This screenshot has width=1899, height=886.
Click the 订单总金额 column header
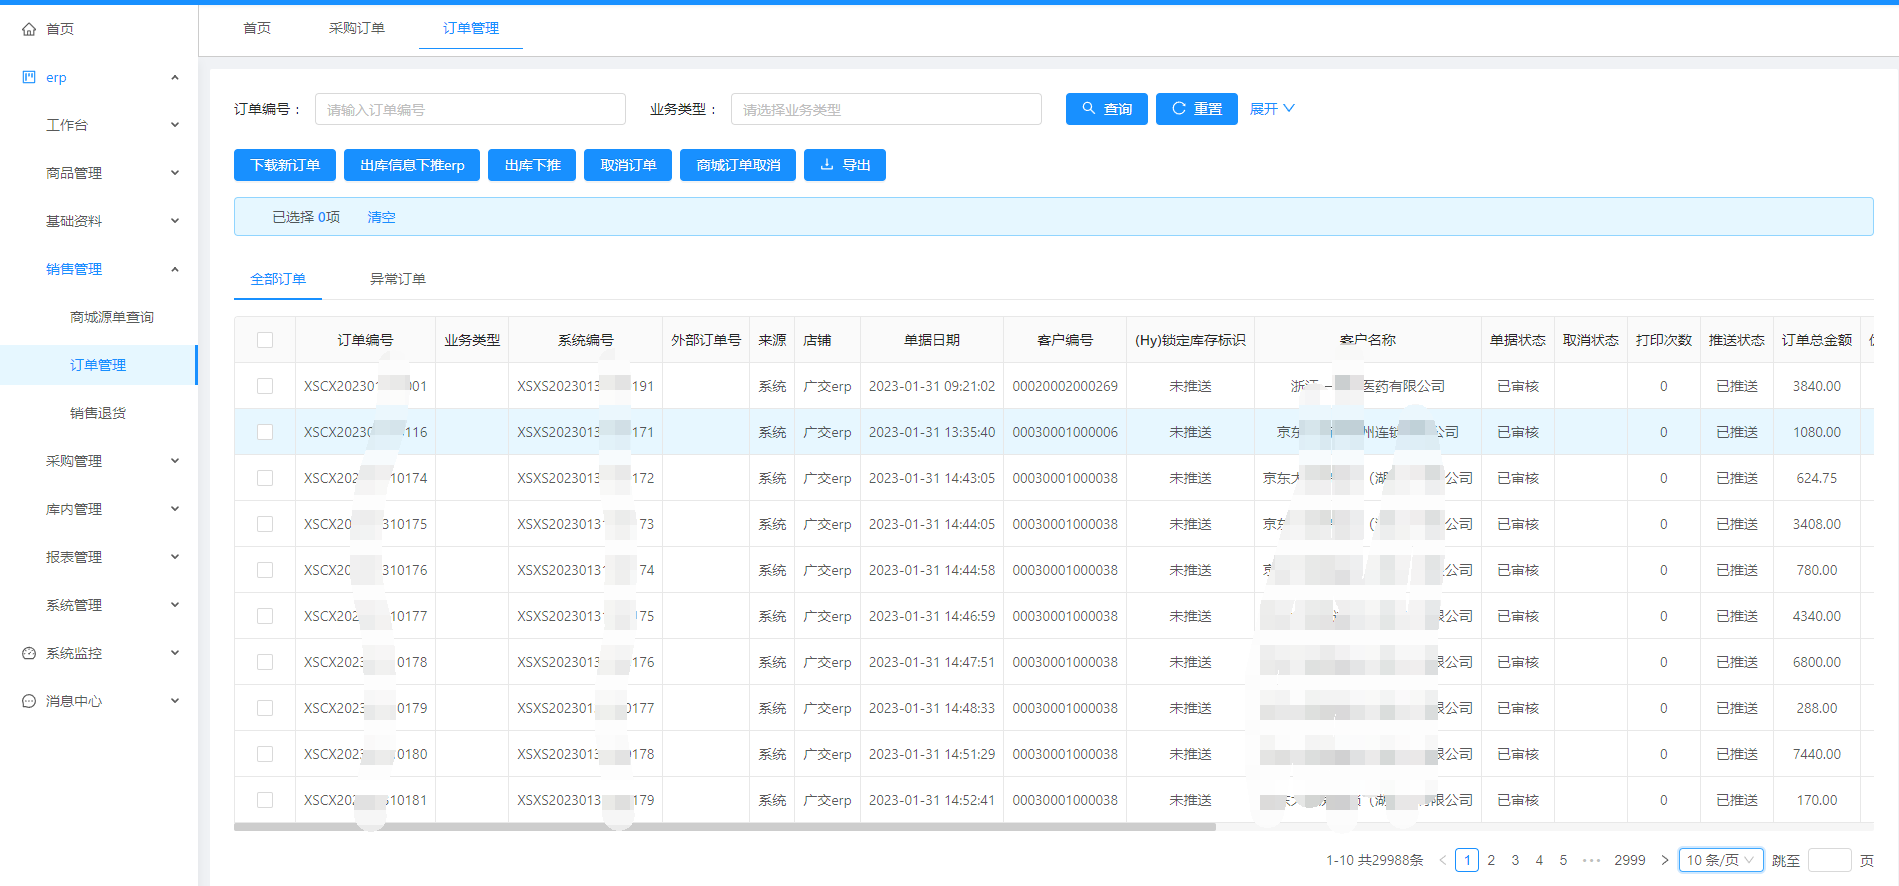pyautogui.click(x=1817, y=340)
